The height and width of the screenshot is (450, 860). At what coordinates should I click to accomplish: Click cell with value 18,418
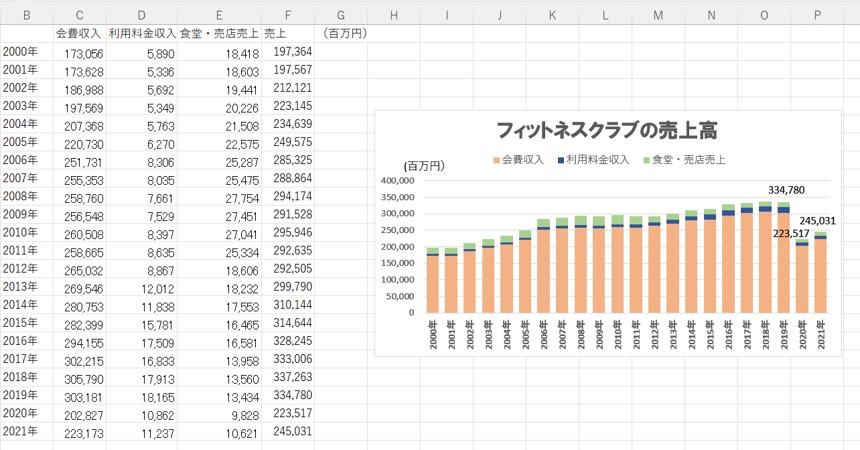tap(219, 53)
